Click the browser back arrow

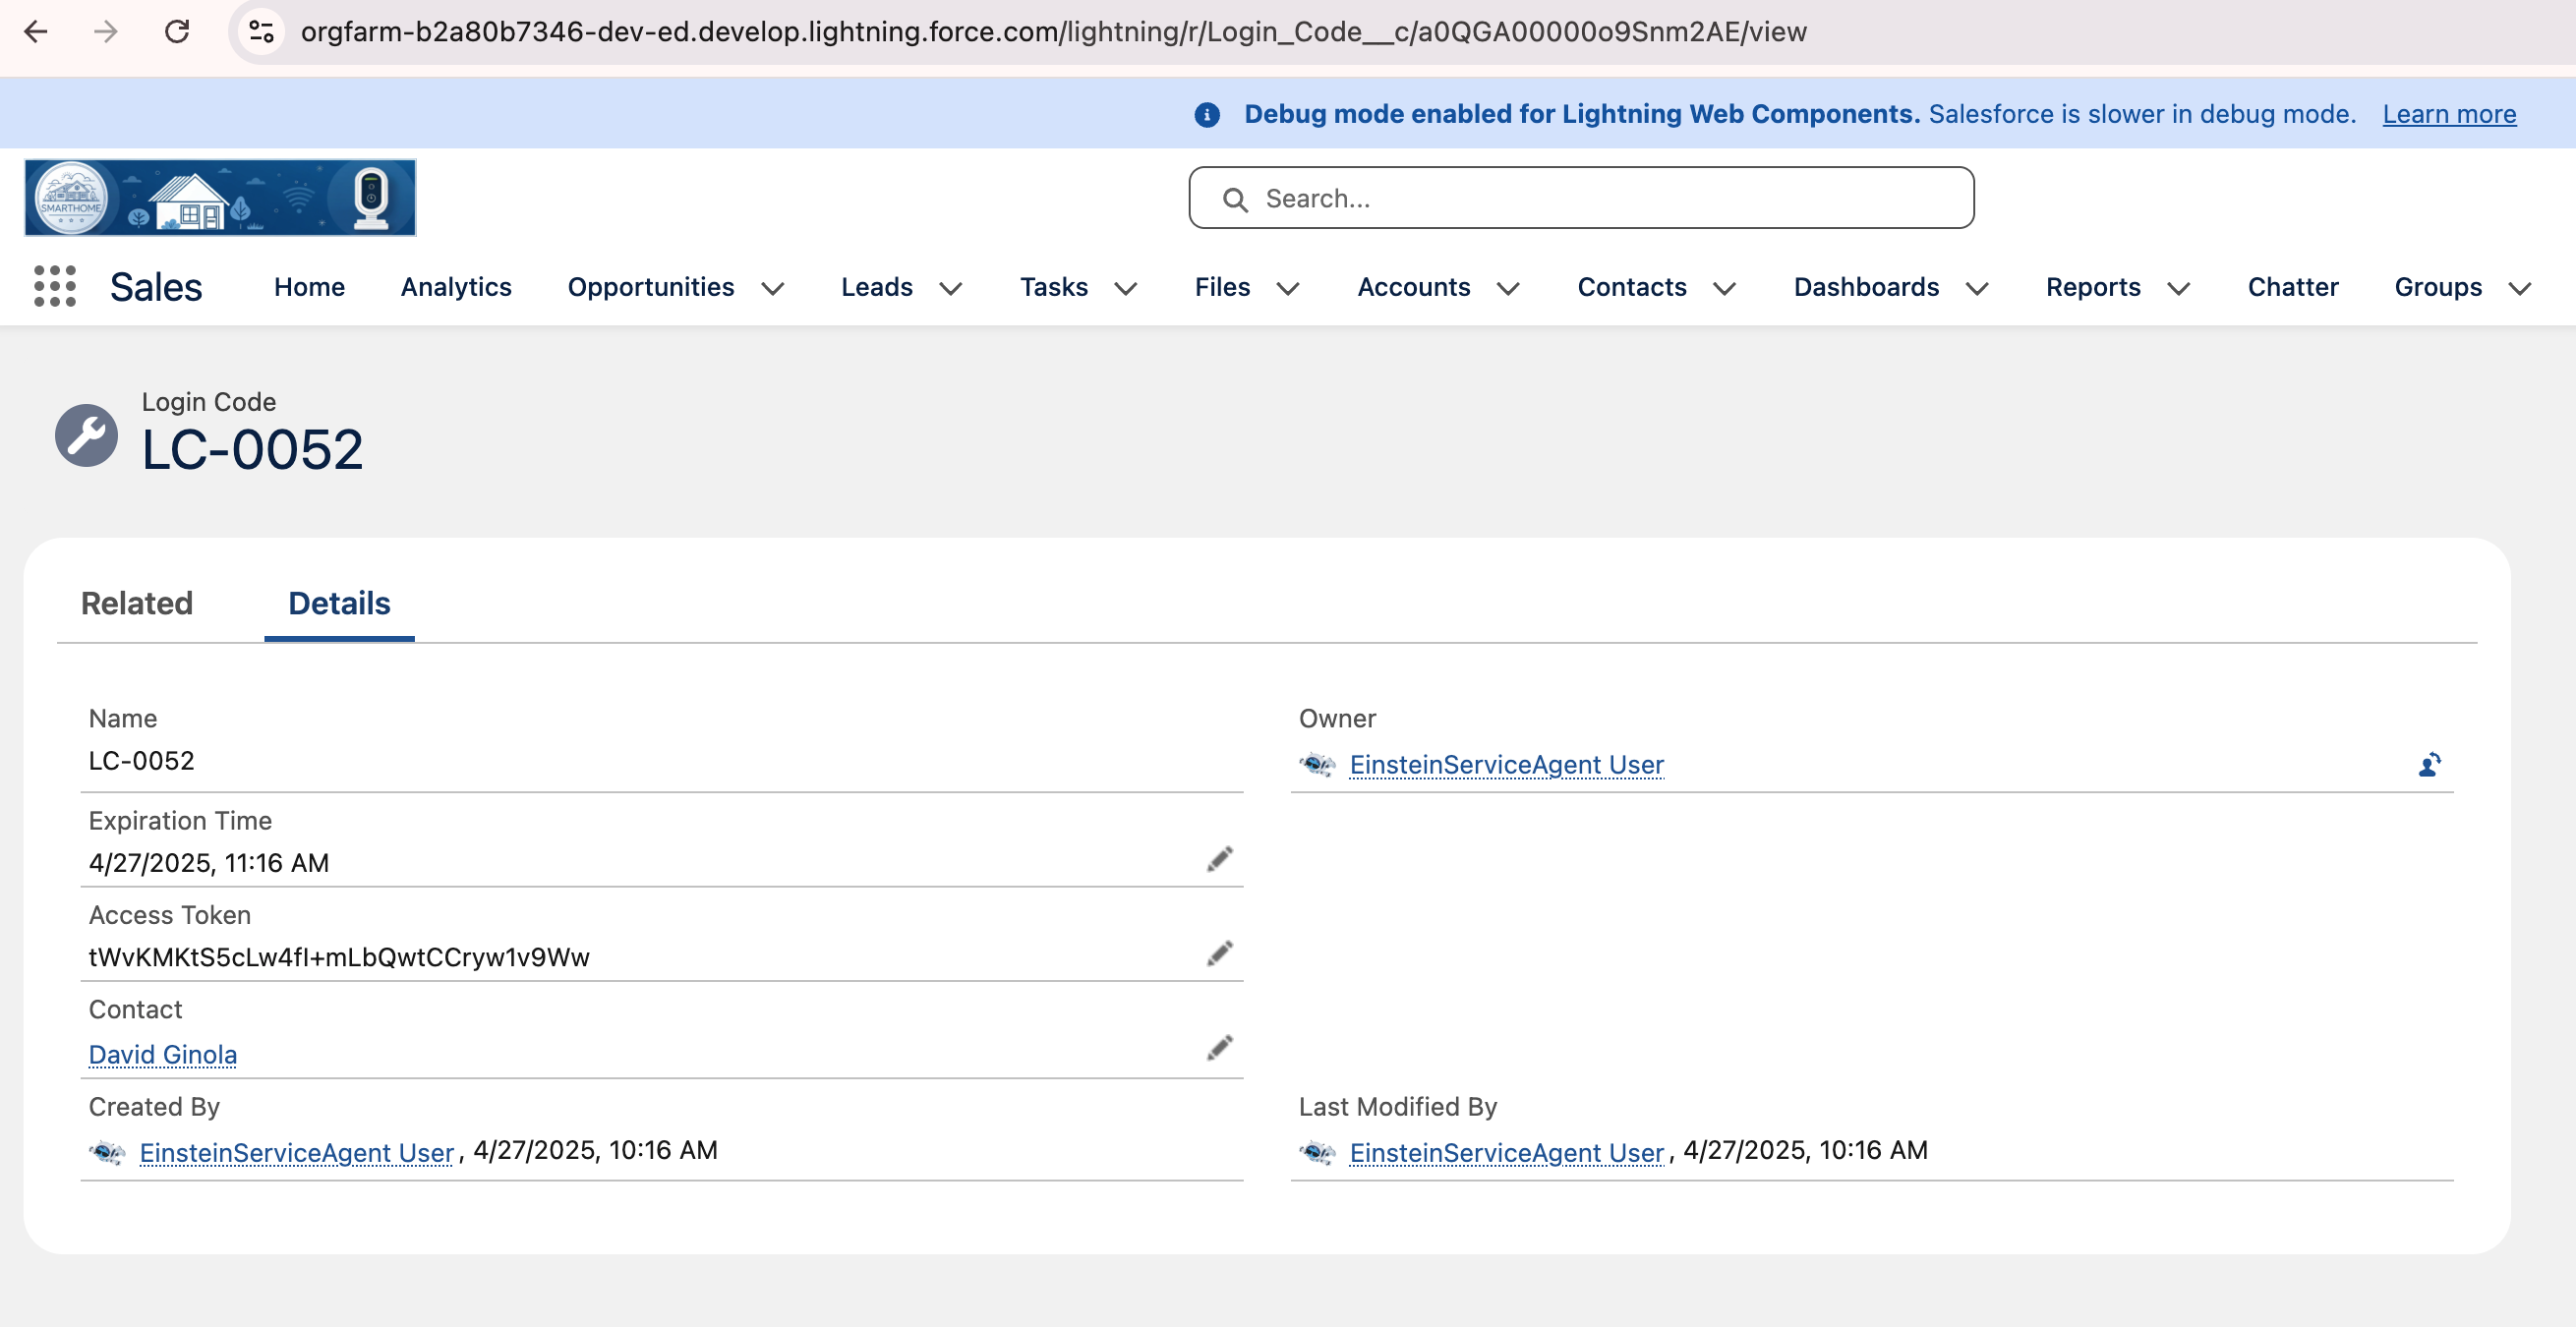(36, 32)
